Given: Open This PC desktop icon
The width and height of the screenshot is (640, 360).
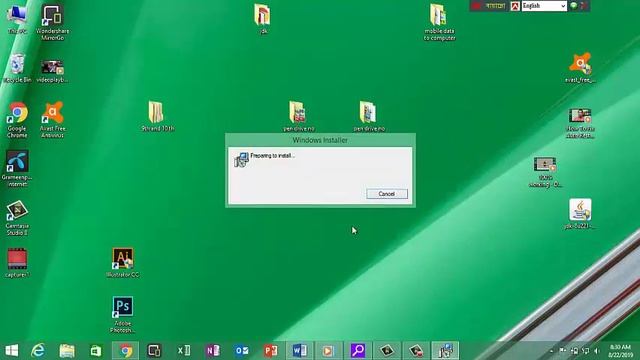Looking at the screenshot, I should [x=17, y=19].
